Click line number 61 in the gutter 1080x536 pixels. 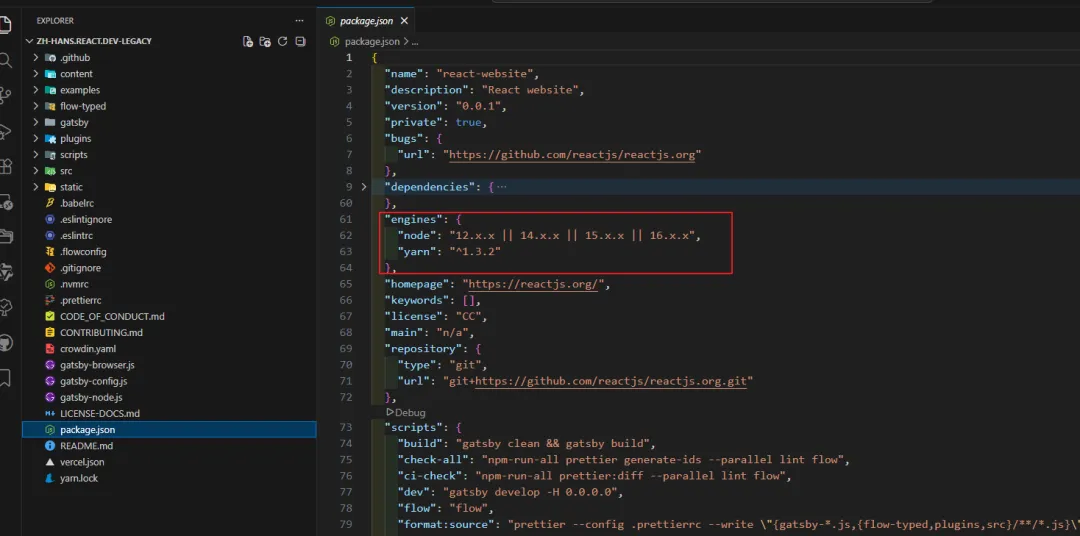tap(346, 219)
